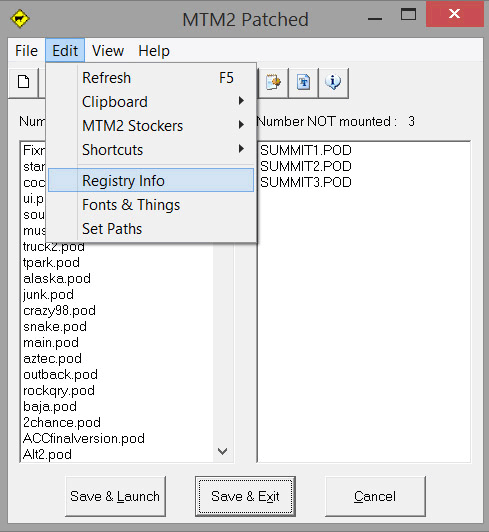Open the View menu
Viewport: 489px width, 532px height.
pos(108,51)
